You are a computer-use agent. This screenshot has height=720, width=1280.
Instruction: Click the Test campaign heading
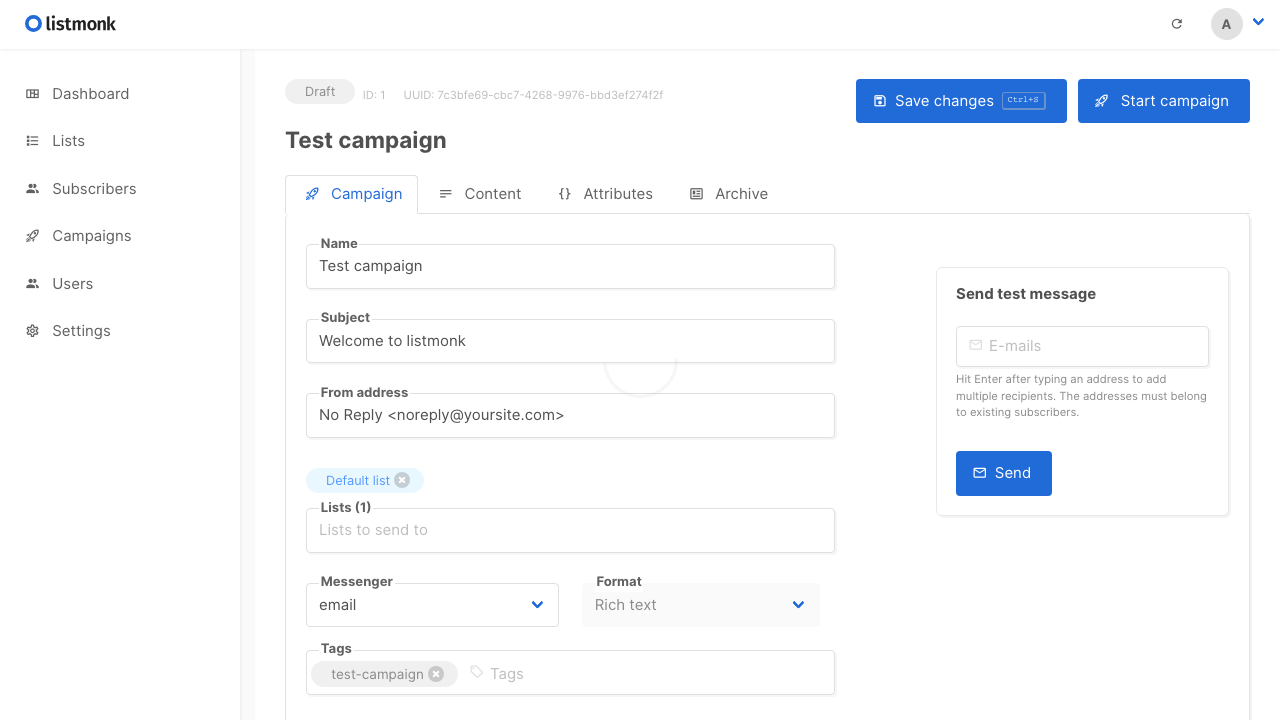click(x=366, y=140)
